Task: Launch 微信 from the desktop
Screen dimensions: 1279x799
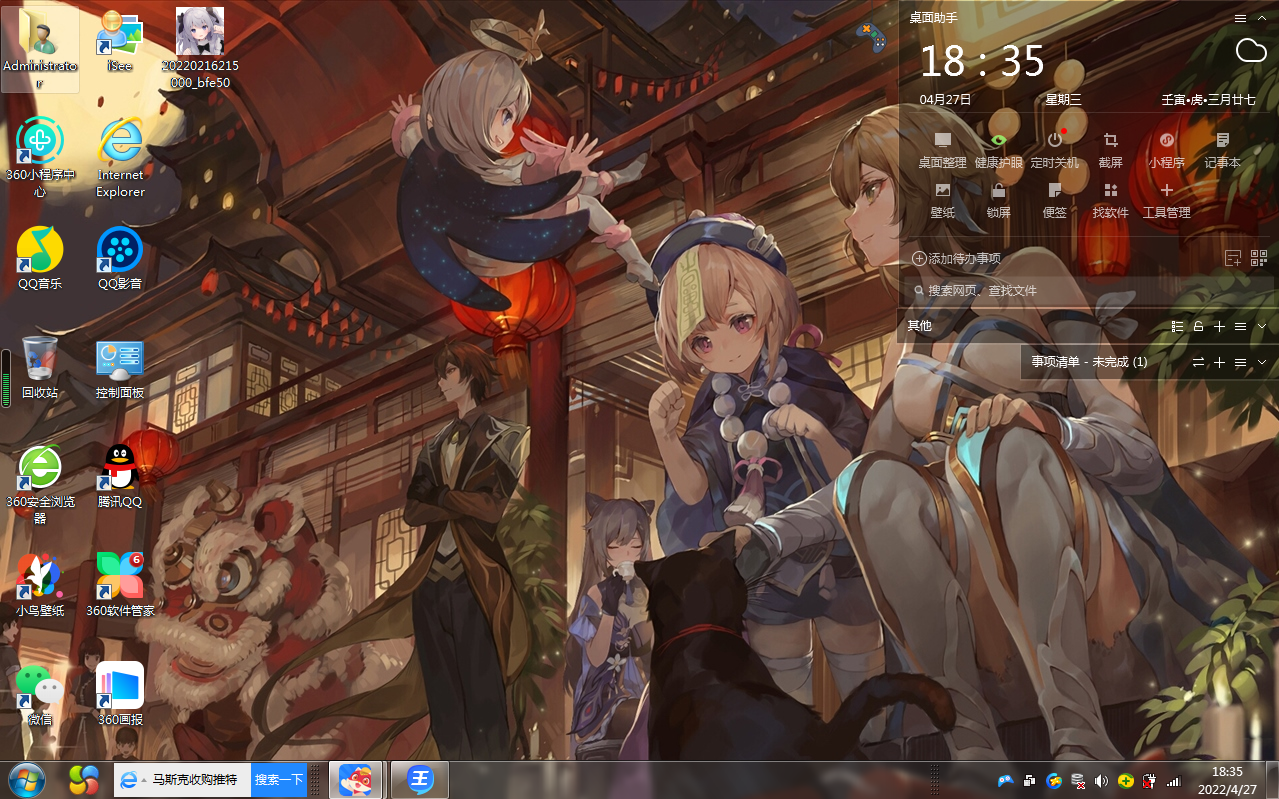Action: coord(40,693)
